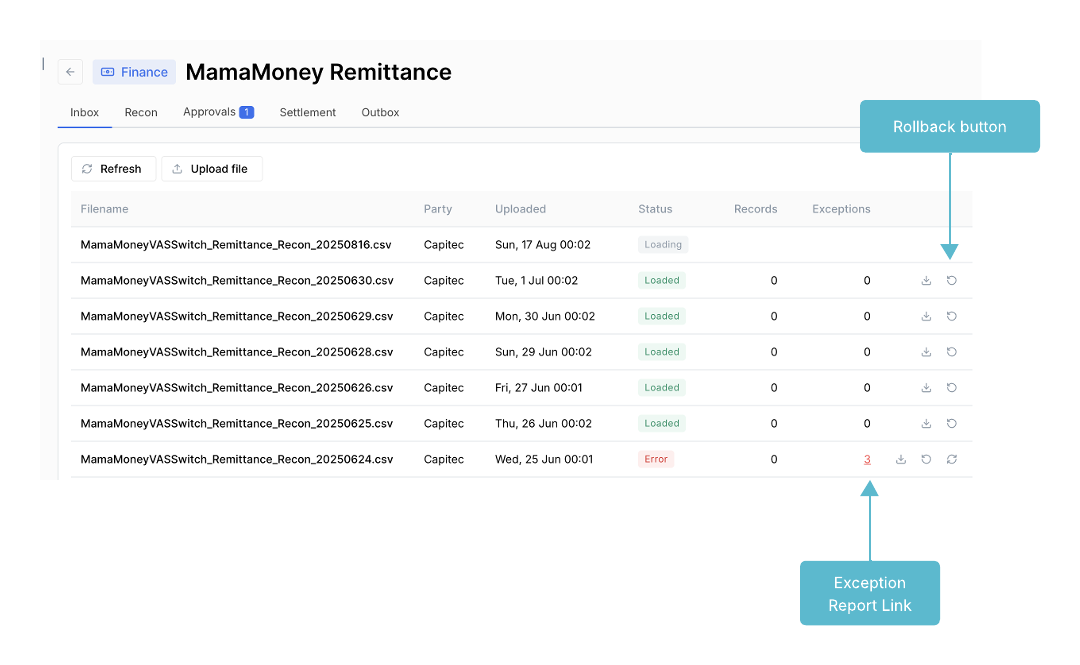The height and width of the screenshot is (665, 1080).
Task: Click the Loading status badge
Action: coord(663,245)
